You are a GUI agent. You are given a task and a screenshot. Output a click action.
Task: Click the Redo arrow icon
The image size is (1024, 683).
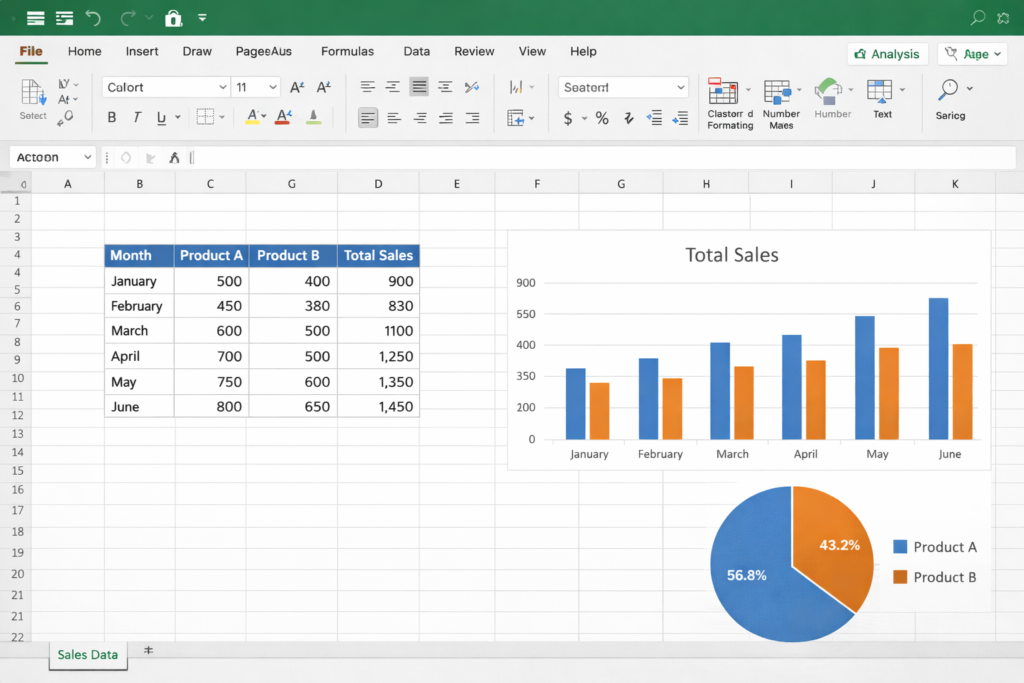pos(128,18)
